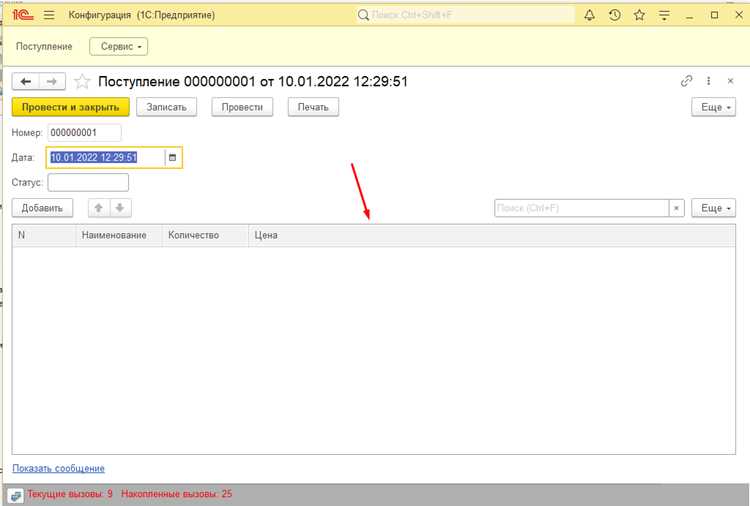Copy link to document icon
The width and height of the screenshot is (750, 506).
tap(686, 81)
